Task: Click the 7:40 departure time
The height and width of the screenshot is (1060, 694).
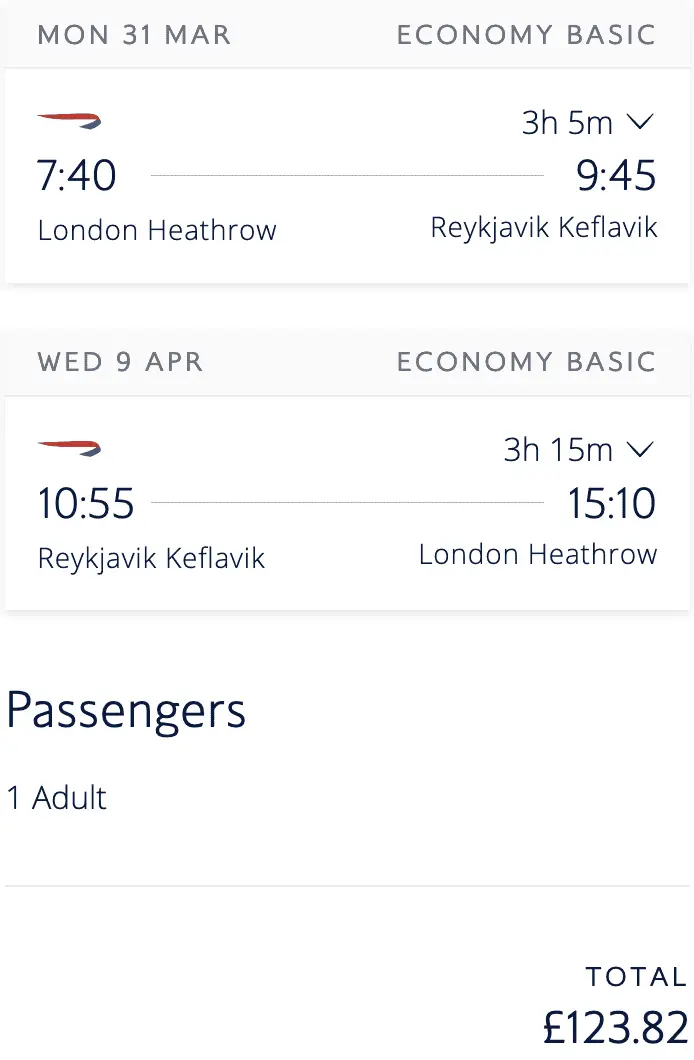Action: pos(77,176)
